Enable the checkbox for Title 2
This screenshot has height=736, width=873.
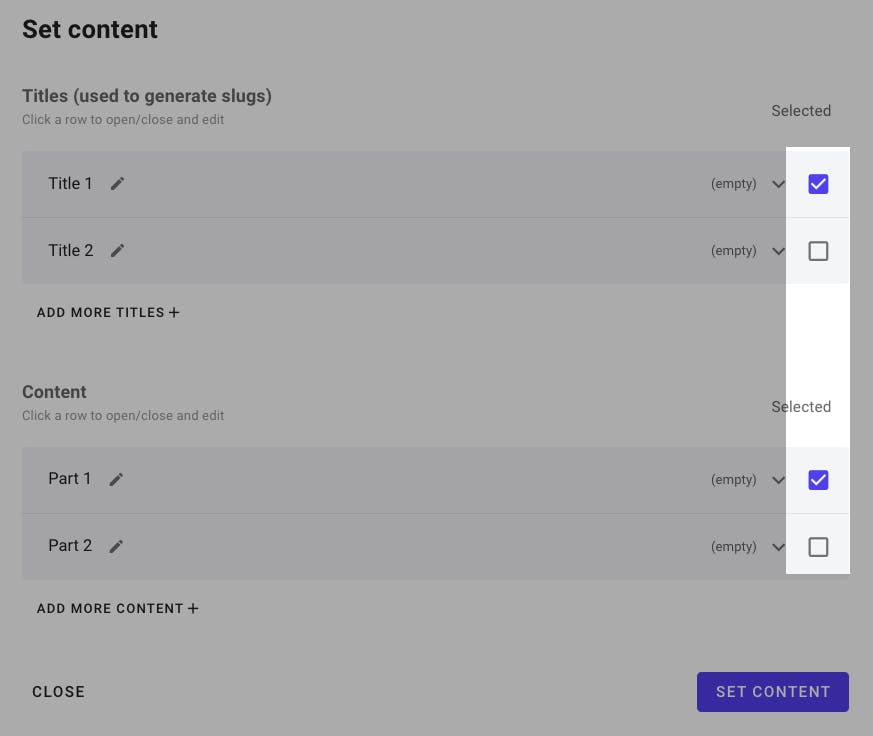click(818, 250)
